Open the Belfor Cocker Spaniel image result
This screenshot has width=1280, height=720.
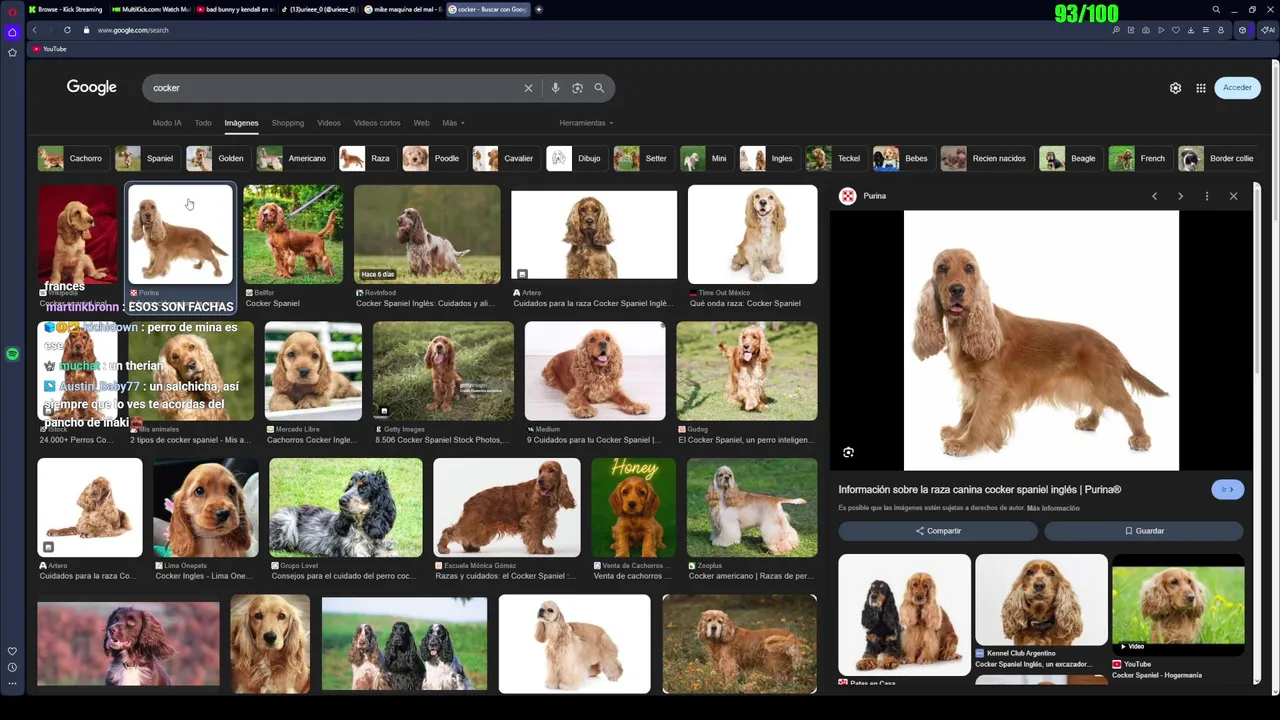(x=293, y=235)
